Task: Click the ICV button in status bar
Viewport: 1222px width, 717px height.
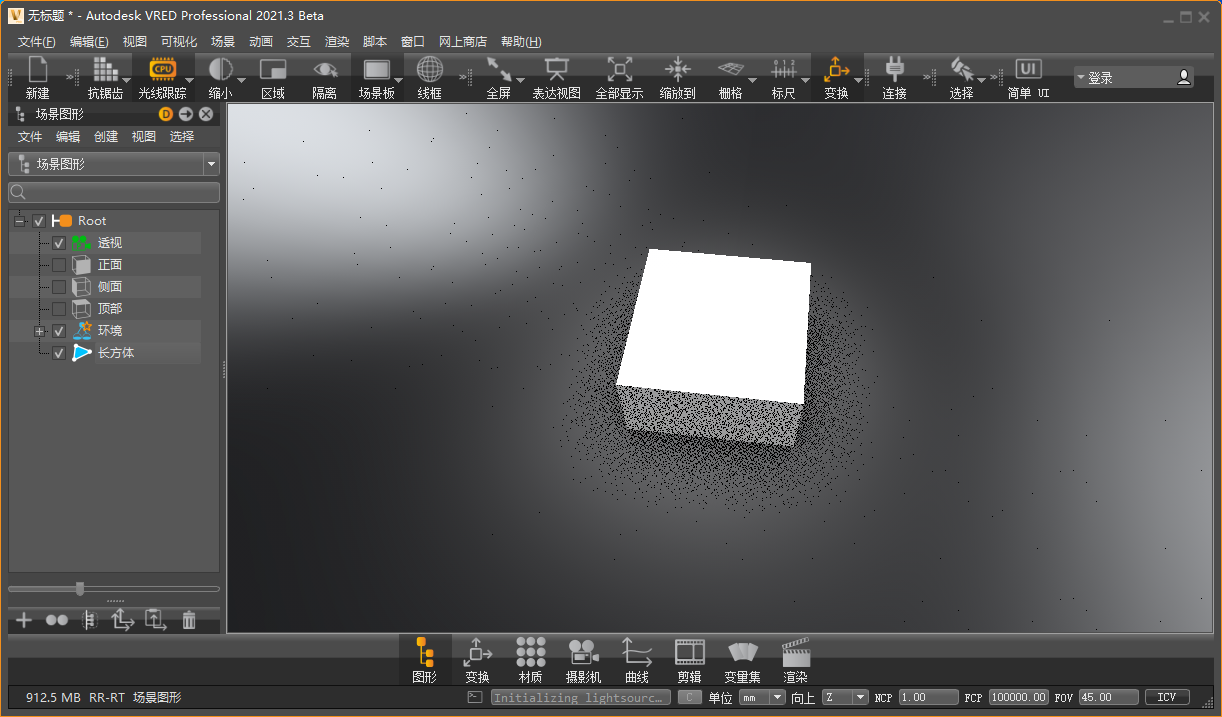Action: pos(1167,697)
